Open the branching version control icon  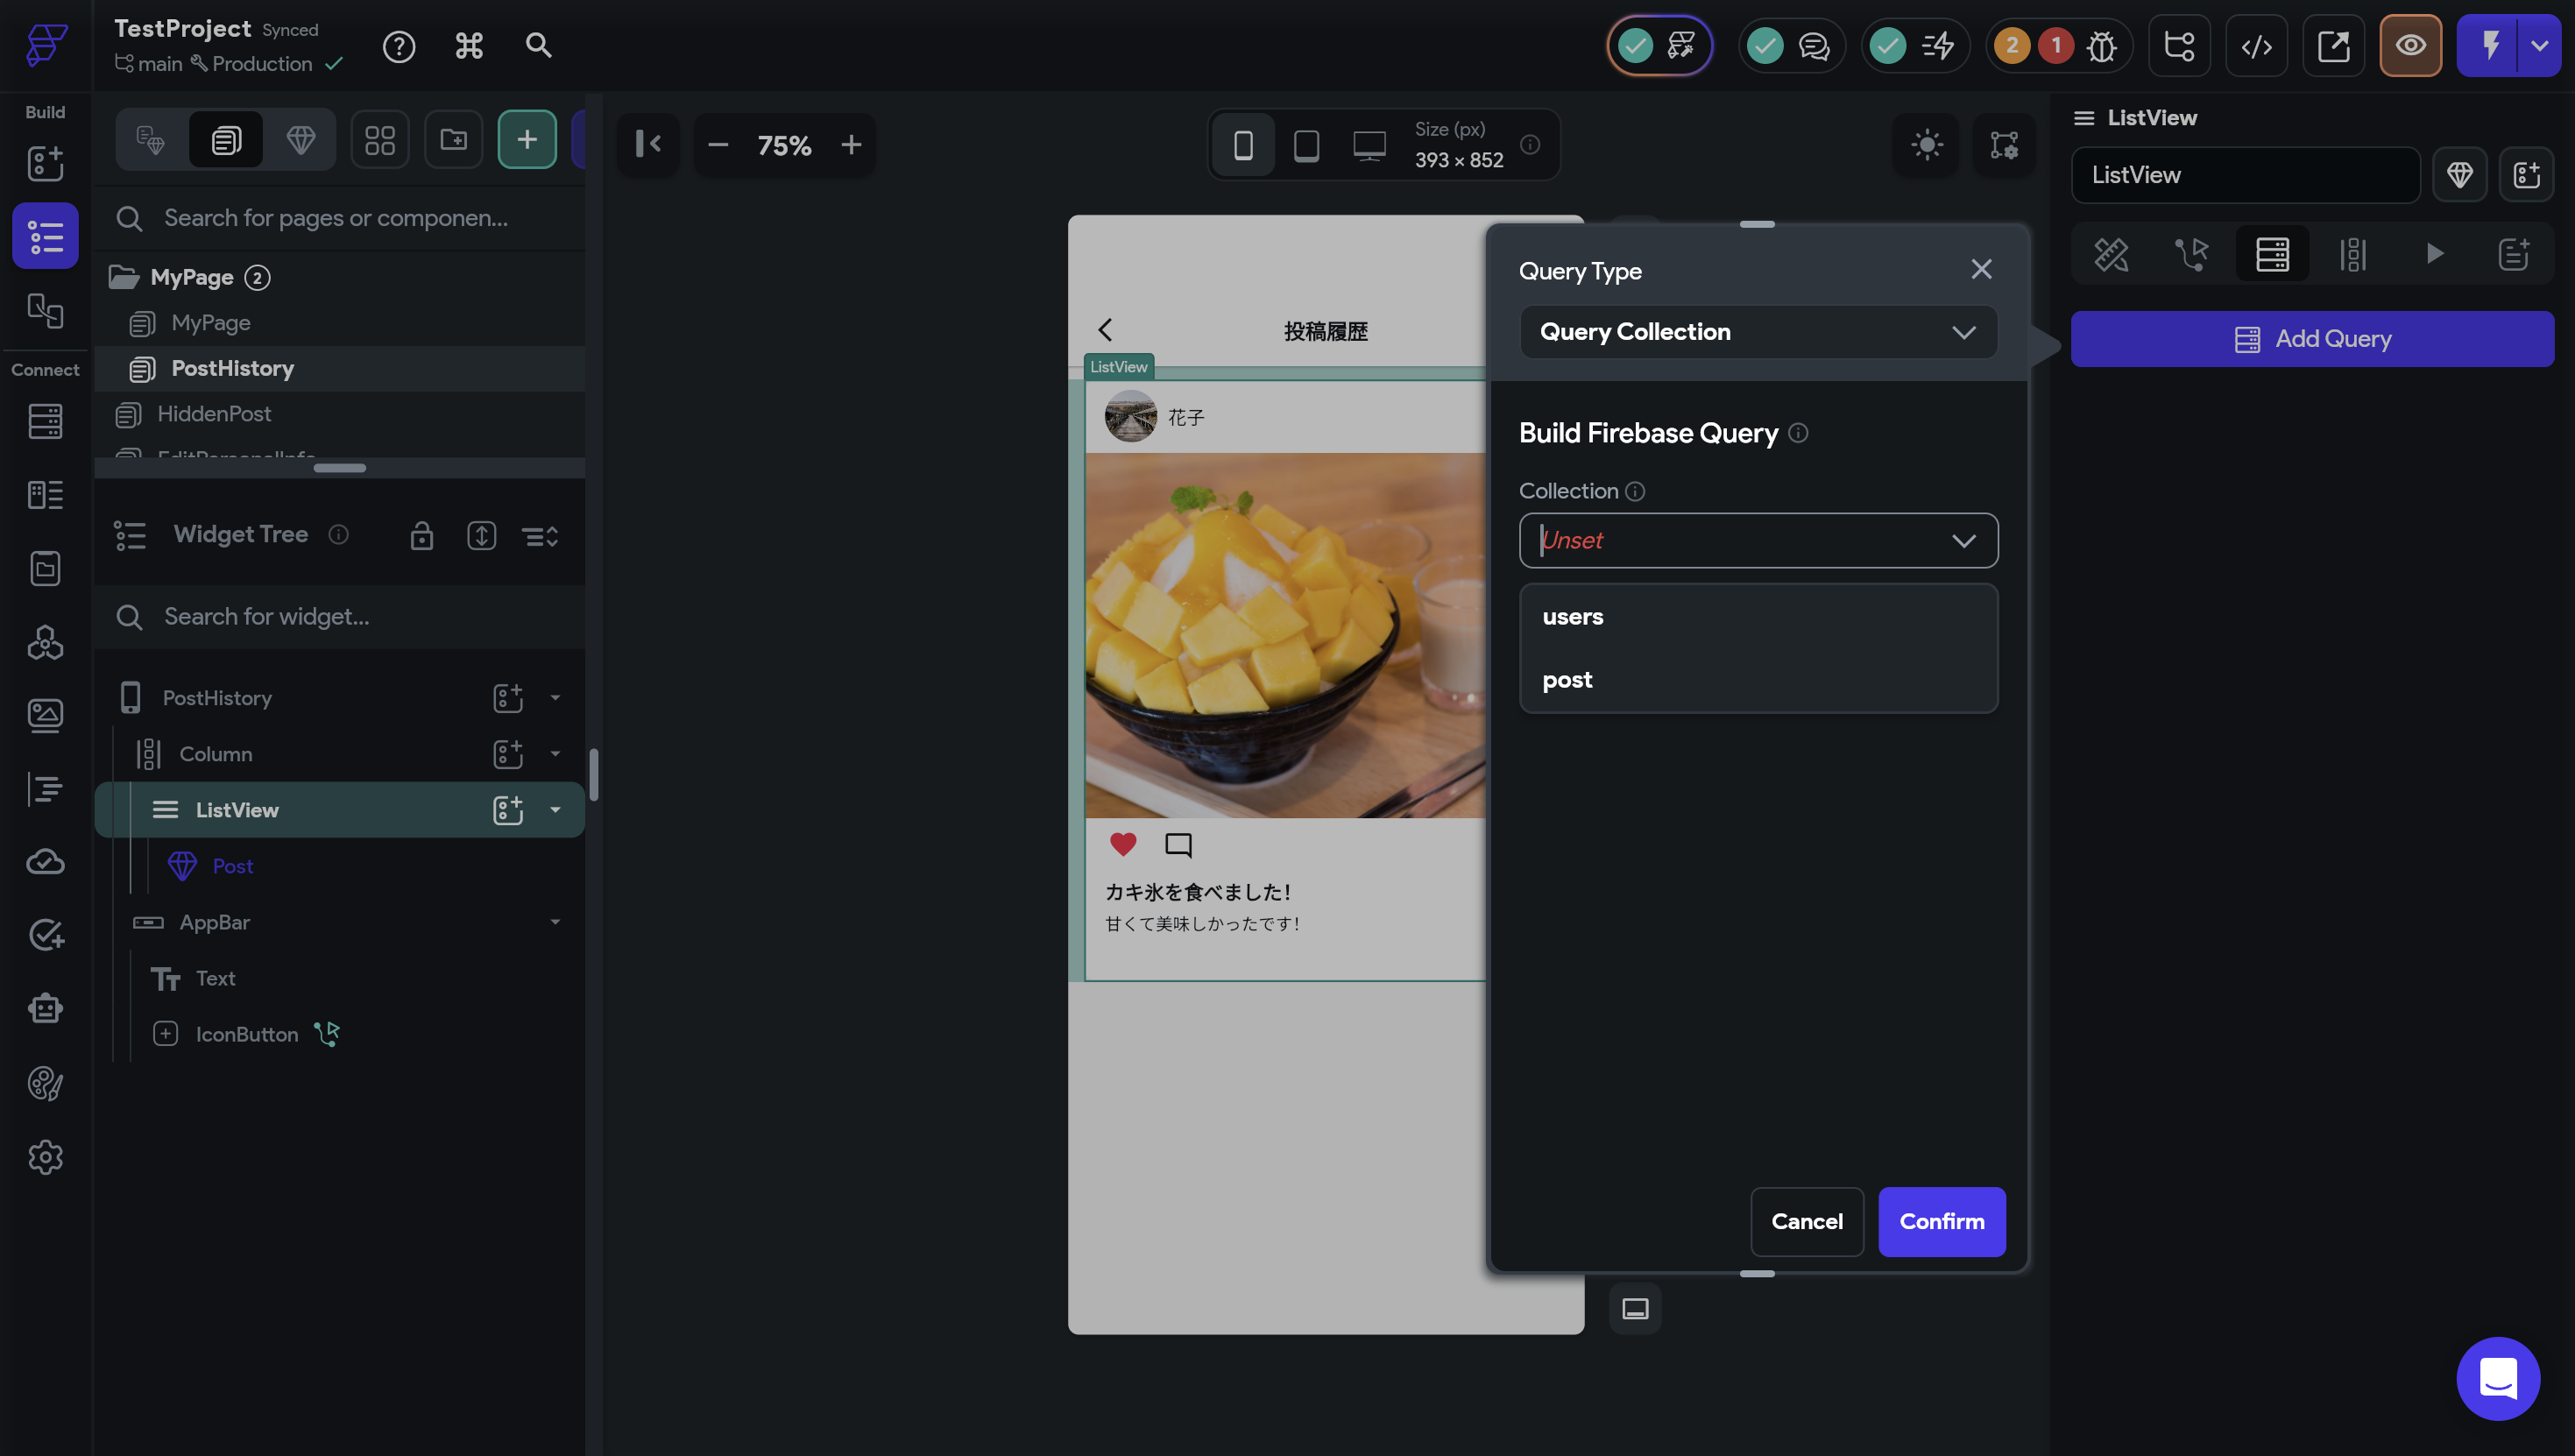[x=2179, y=46]
